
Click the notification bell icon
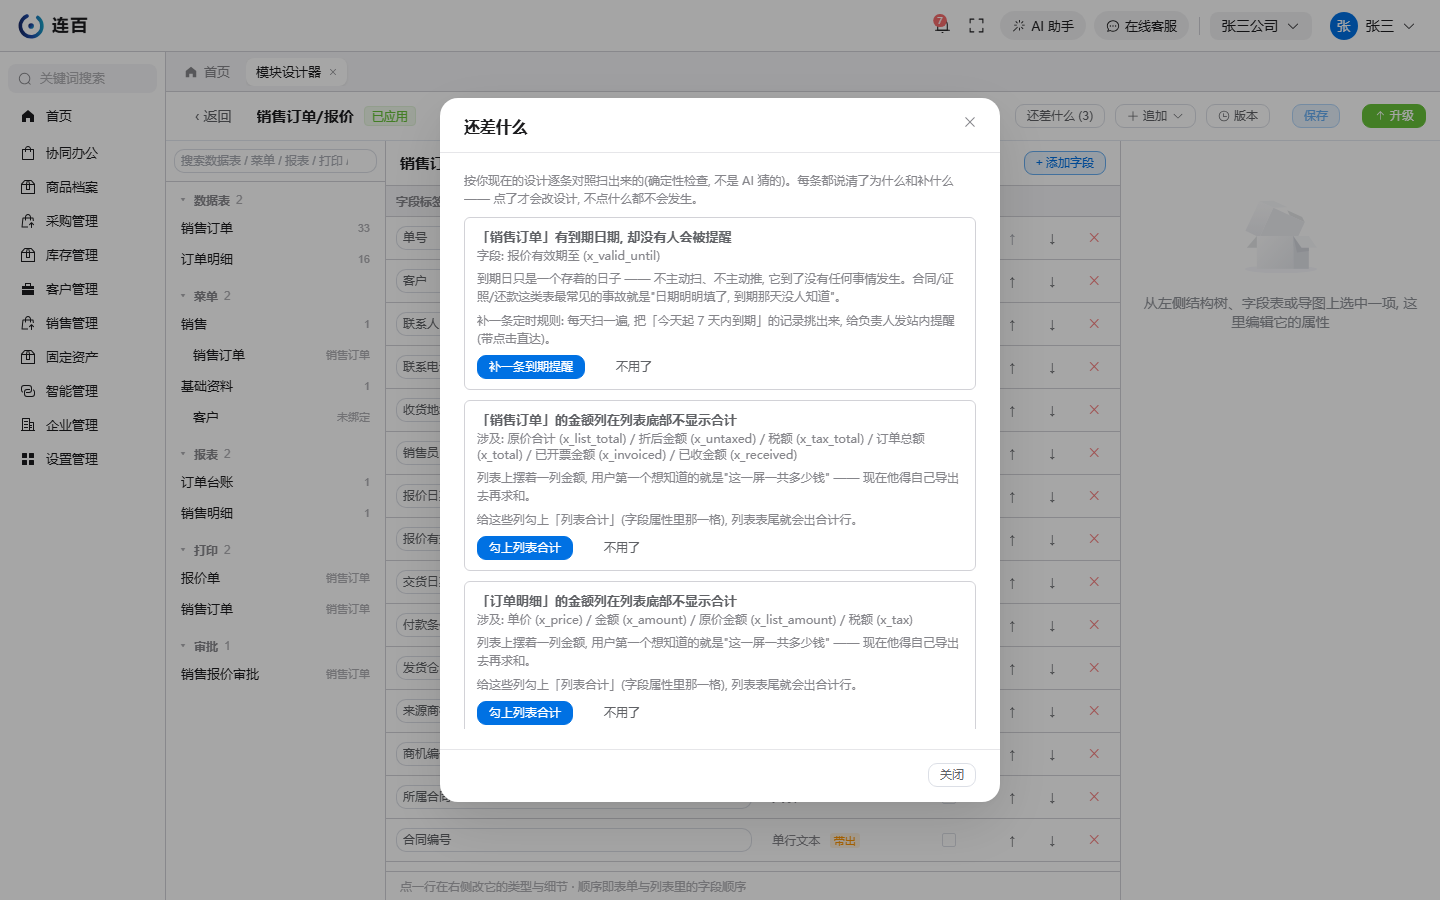(941, 25)
